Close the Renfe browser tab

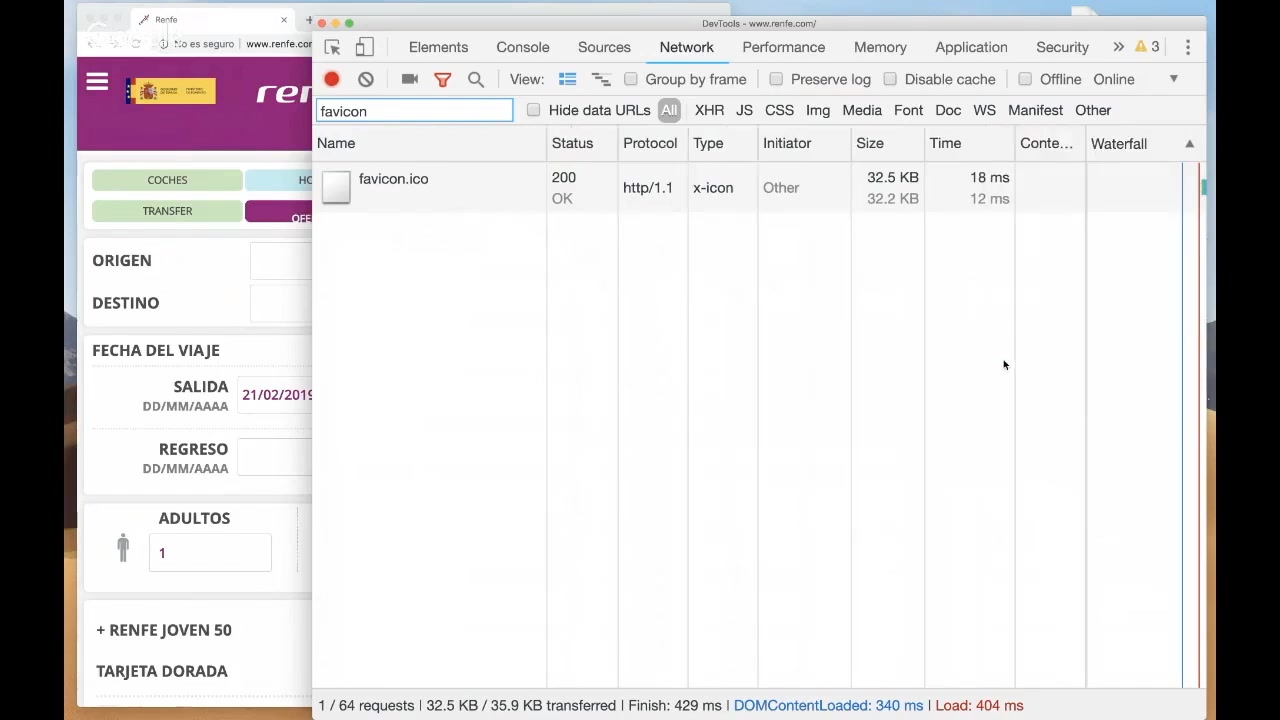pyautogui.click(x=284, y=20)
